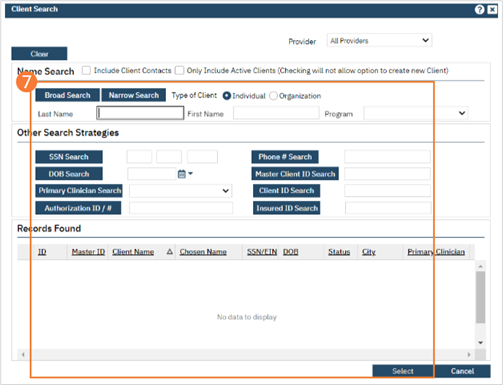Click the Client ID Search button
503x385 pixels.
click(287, 191)
